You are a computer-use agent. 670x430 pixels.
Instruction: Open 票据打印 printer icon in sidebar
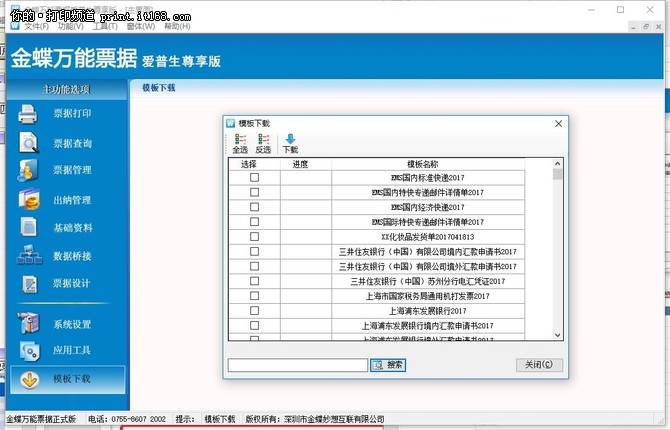(x=28, y=114)
